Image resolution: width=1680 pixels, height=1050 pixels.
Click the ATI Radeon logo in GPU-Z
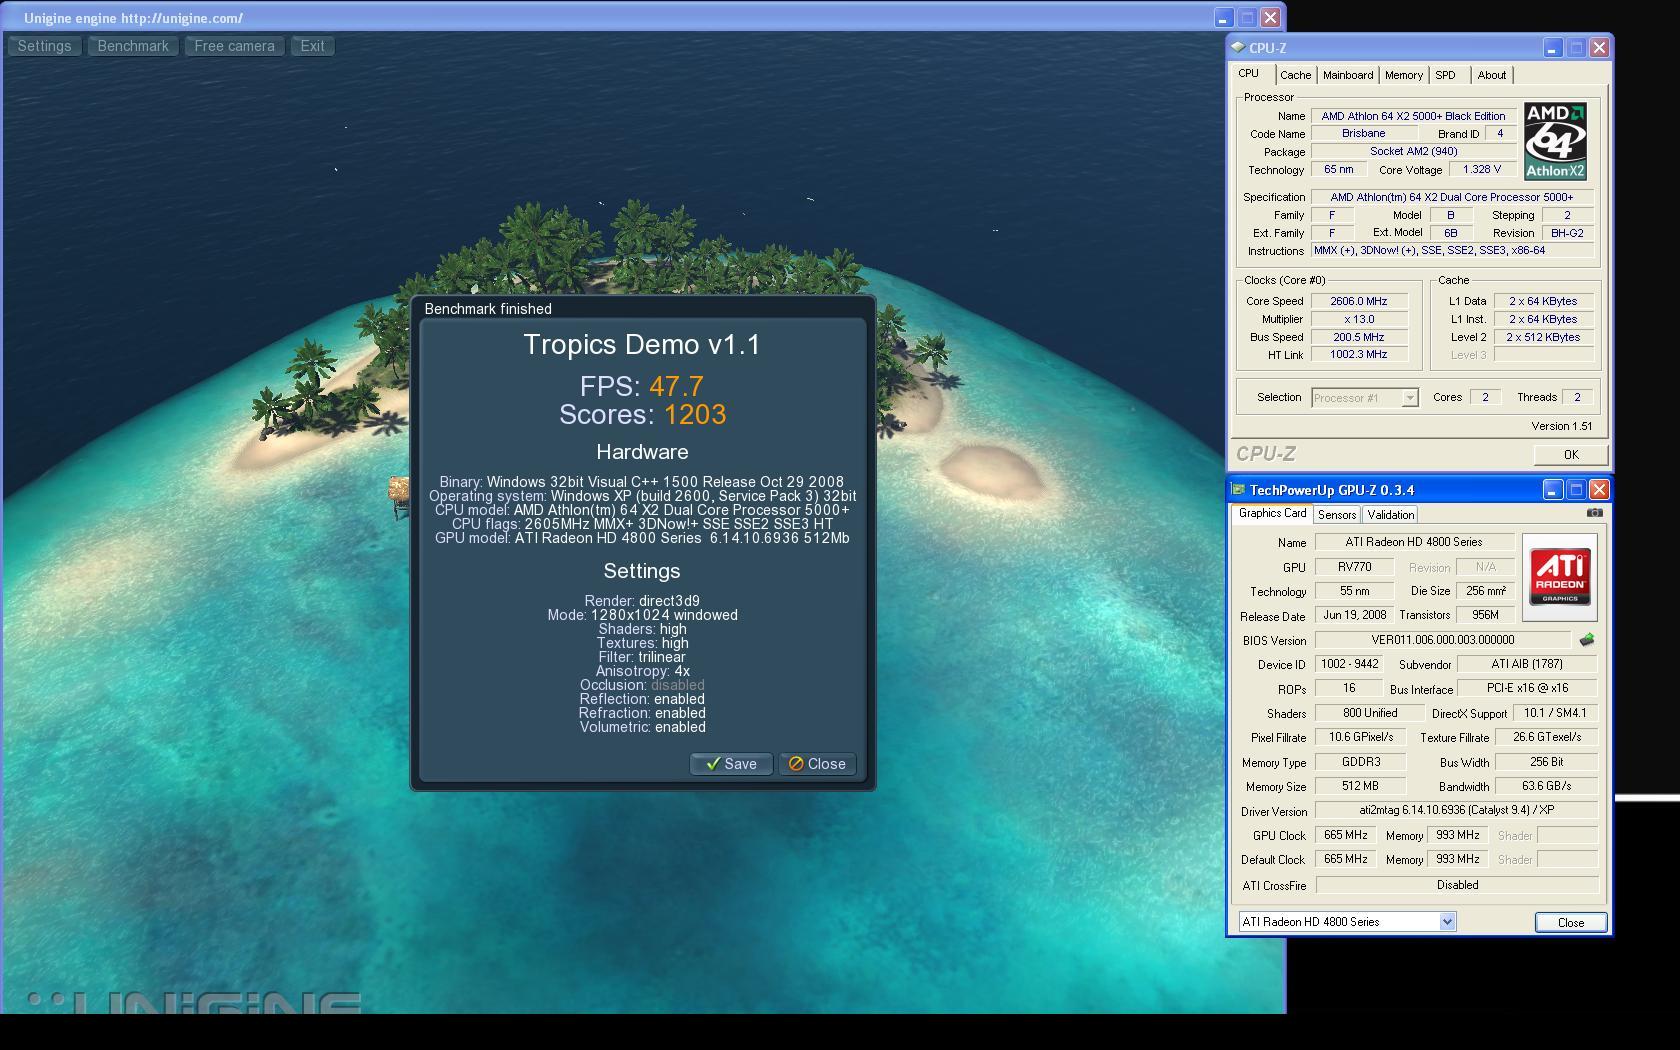pyautogui.click(x=1560, y=577)
